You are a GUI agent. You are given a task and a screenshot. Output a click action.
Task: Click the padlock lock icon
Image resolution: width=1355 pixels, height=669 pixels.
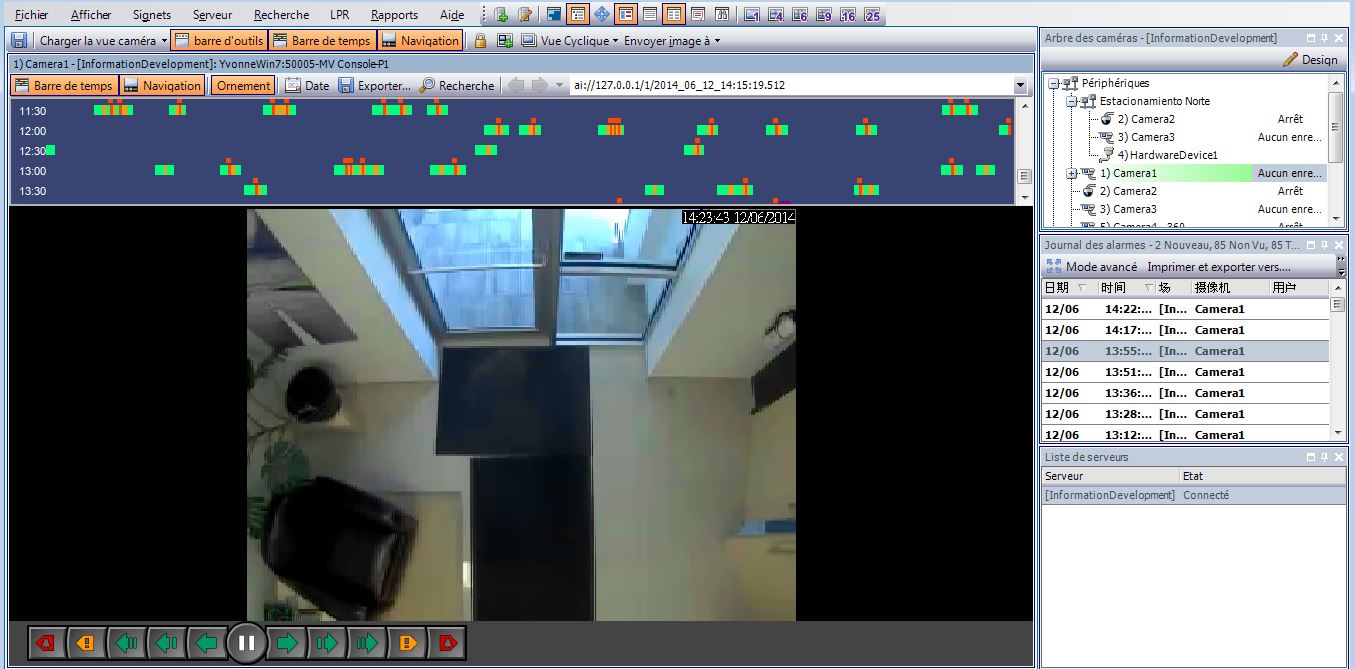(x=480, y=41)
